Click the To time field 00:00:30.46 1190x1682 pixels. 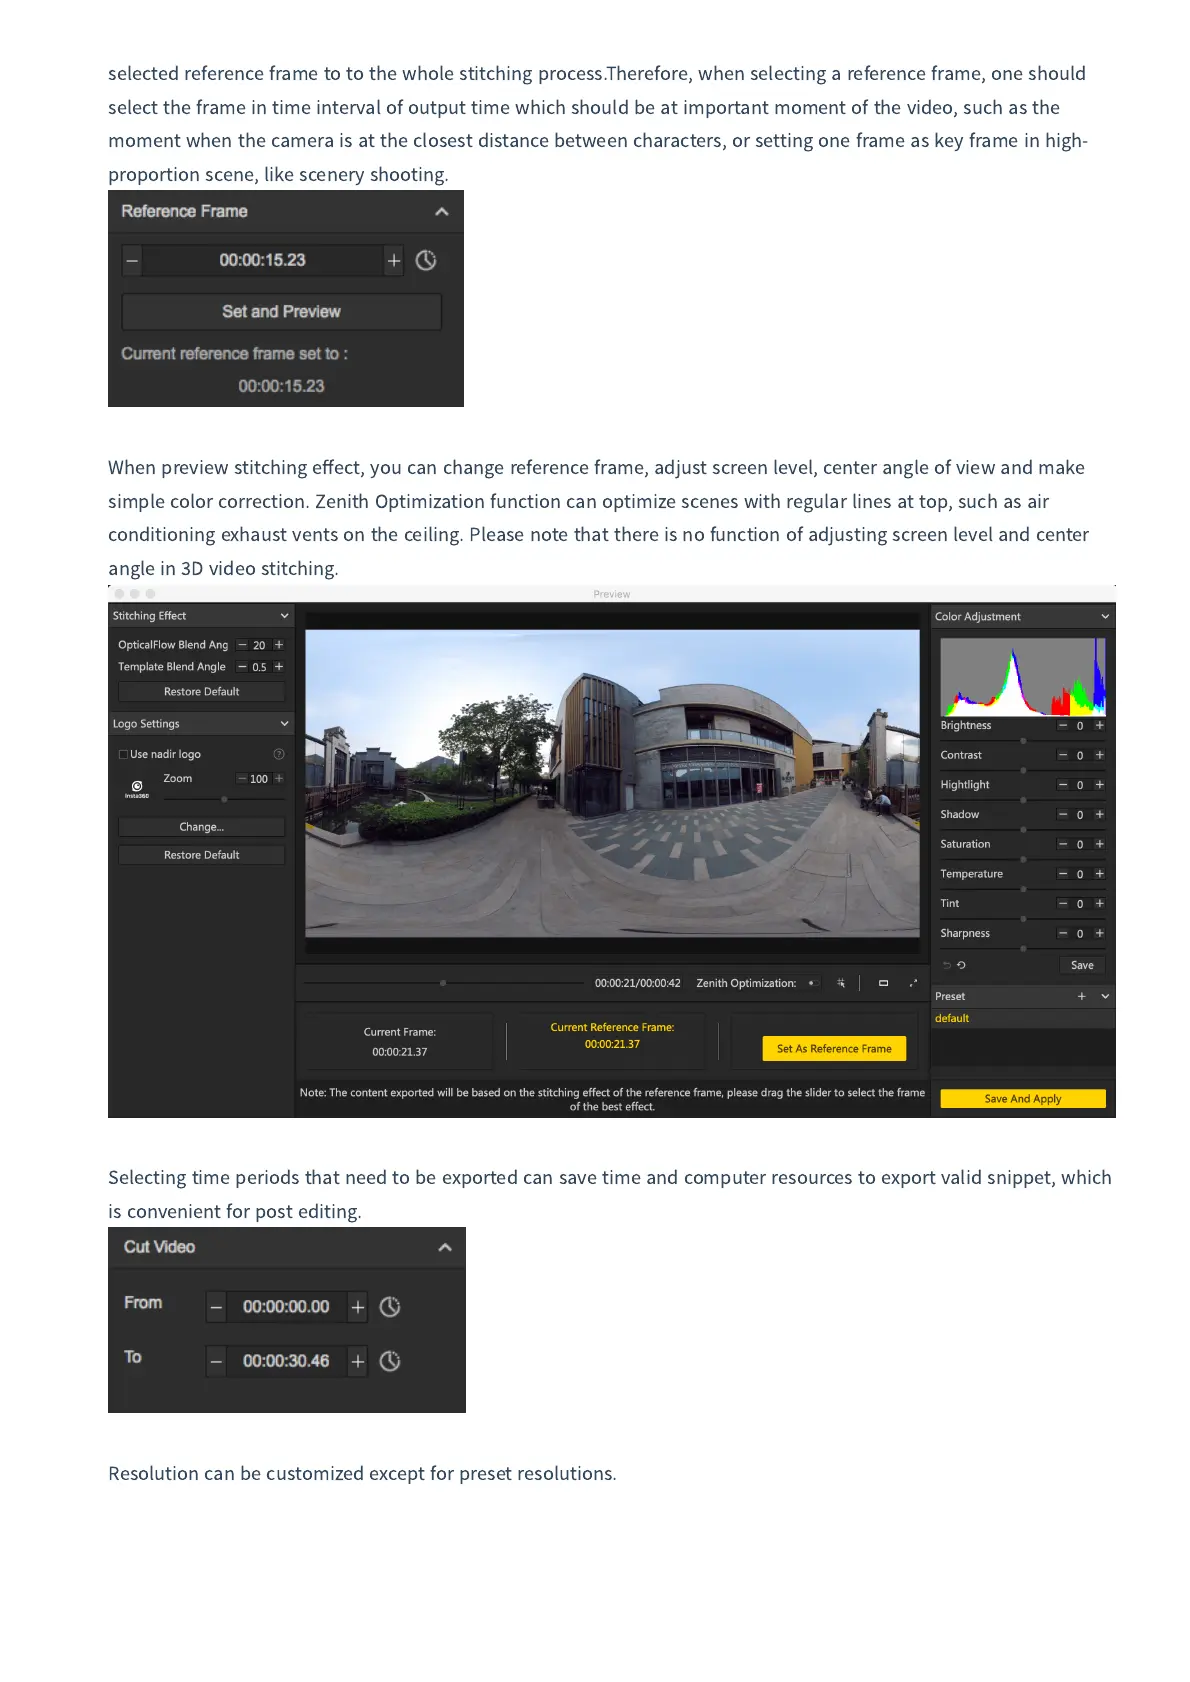click(286, 1361)
